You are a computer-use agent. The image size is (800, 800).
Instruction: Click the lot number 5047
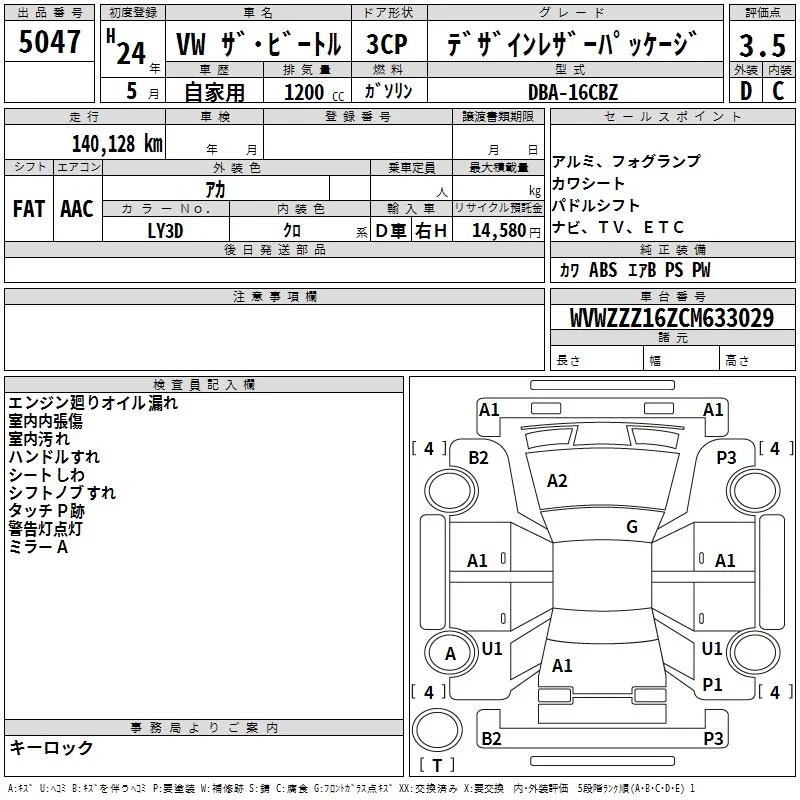click(x=49, y=42)
